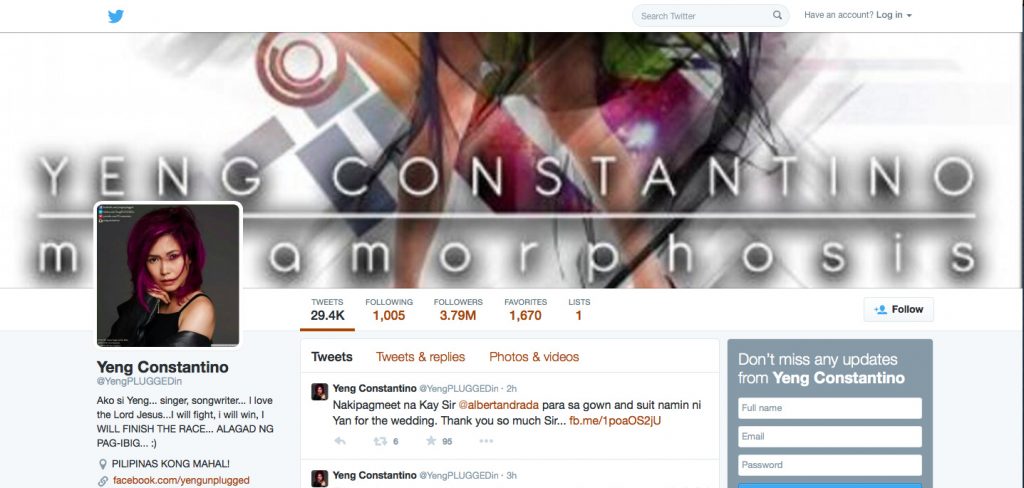
Task: Reply to the gown and suit tweet
Action: pyautogui.click(x=340, y=441)
